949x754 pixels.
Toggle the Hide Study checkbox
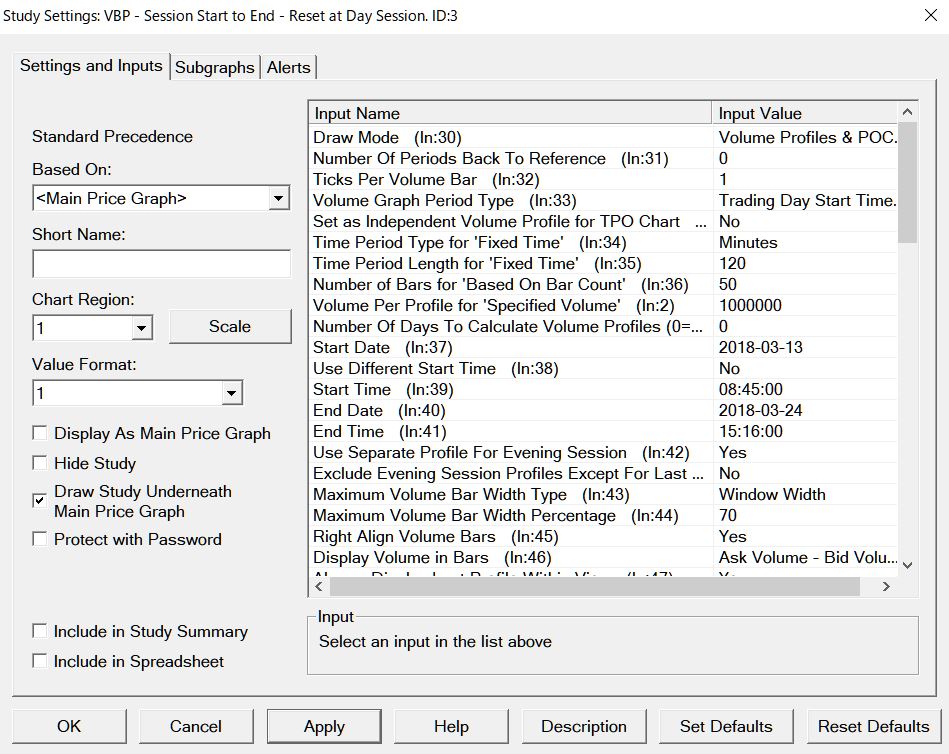click(x=40, y=463)
